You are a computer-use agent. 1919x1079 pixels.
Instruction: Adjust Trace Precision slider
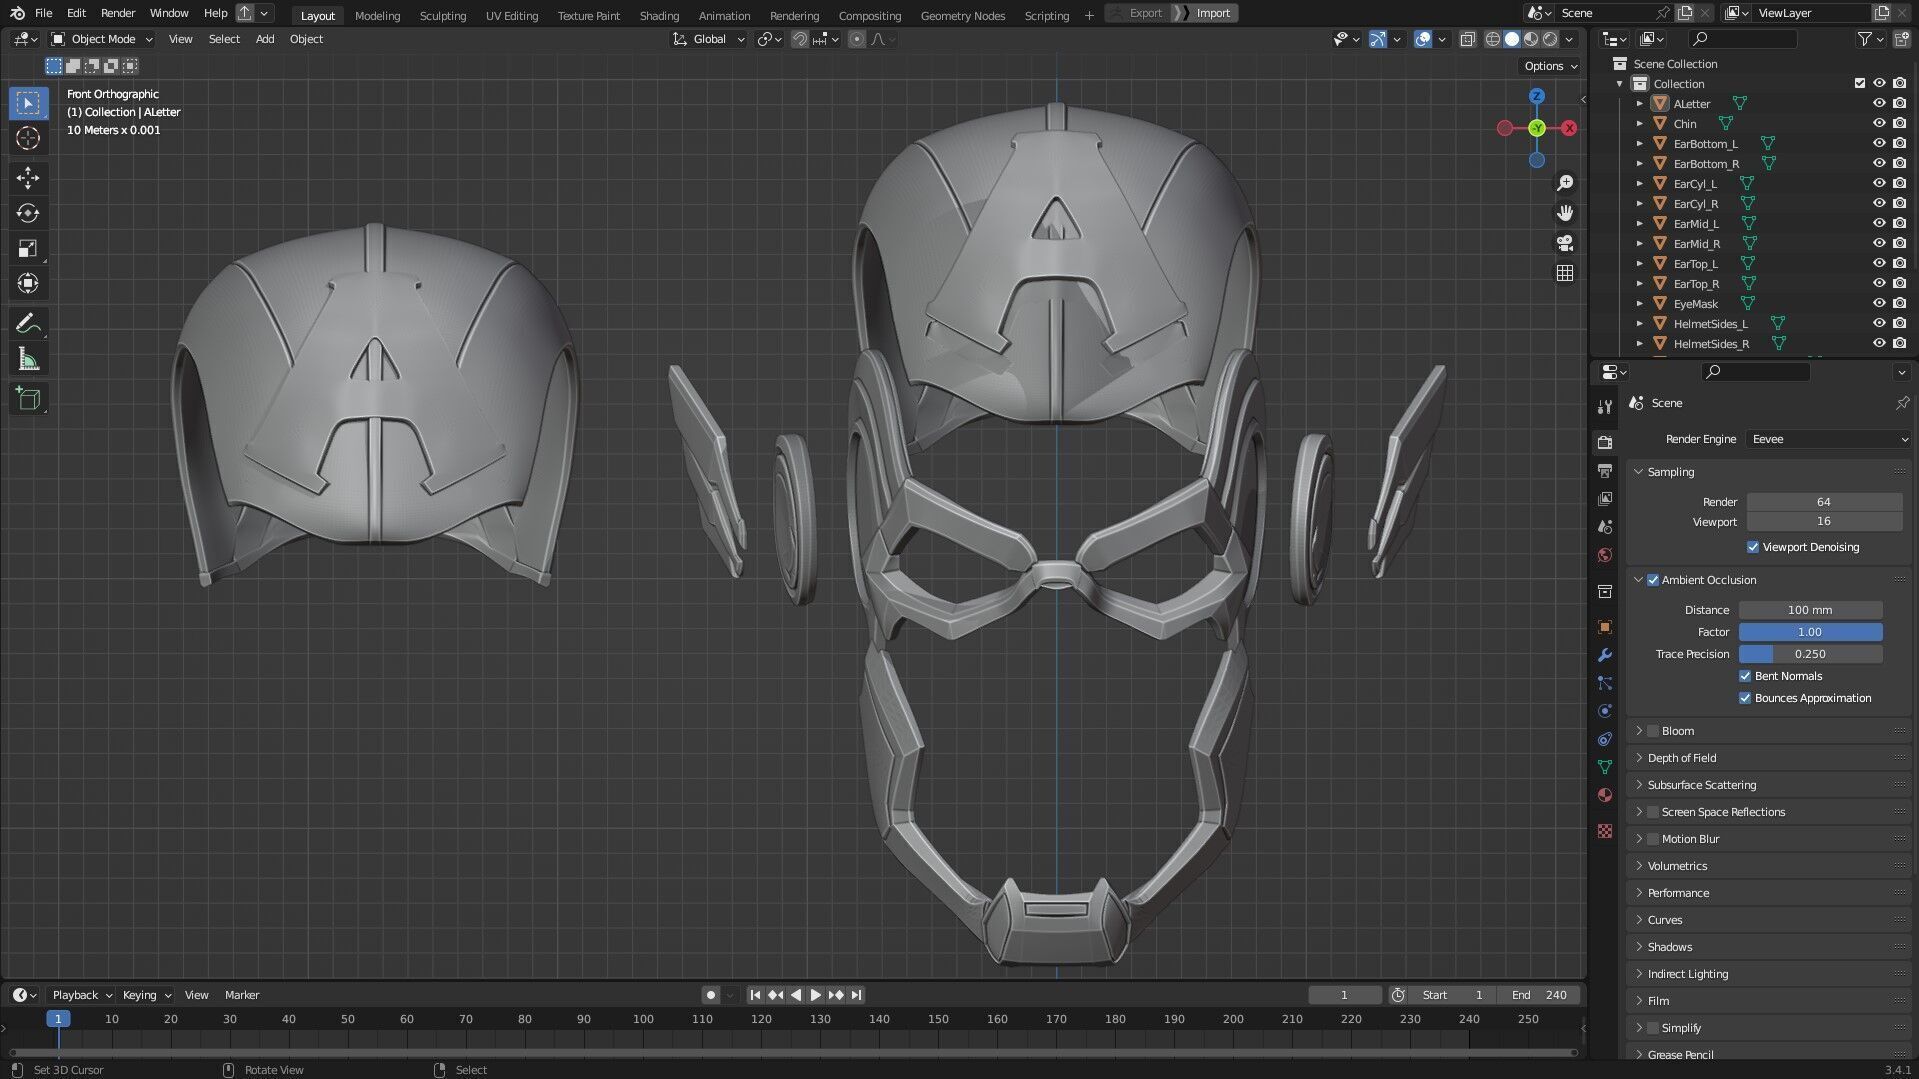tap(1810, 654)
